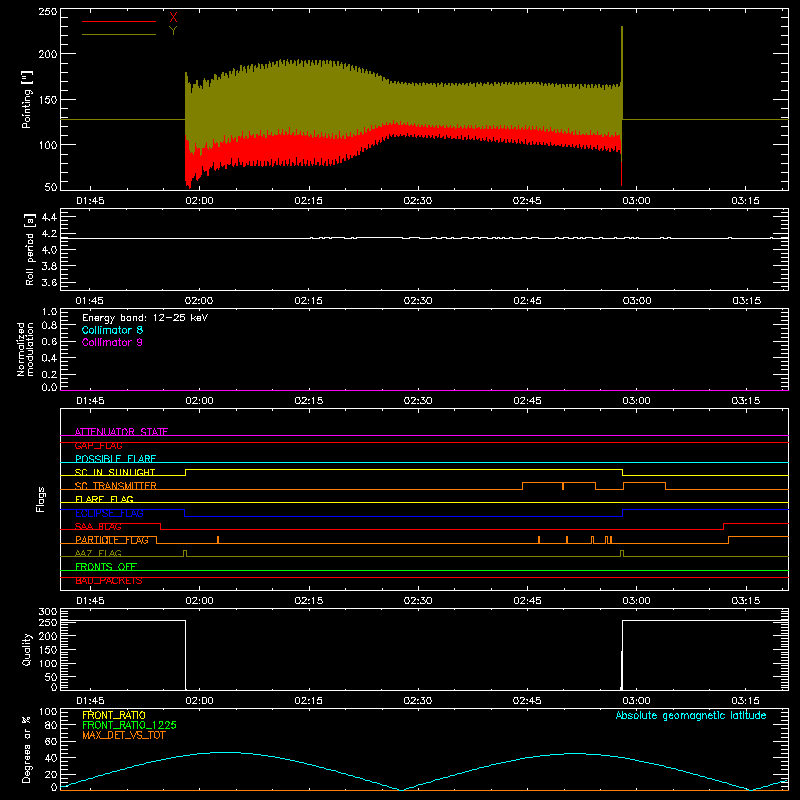This screenshot has width=800, height=800.
Task: Click the 01:45 time label under Quality plot
Action: [90, 701]
